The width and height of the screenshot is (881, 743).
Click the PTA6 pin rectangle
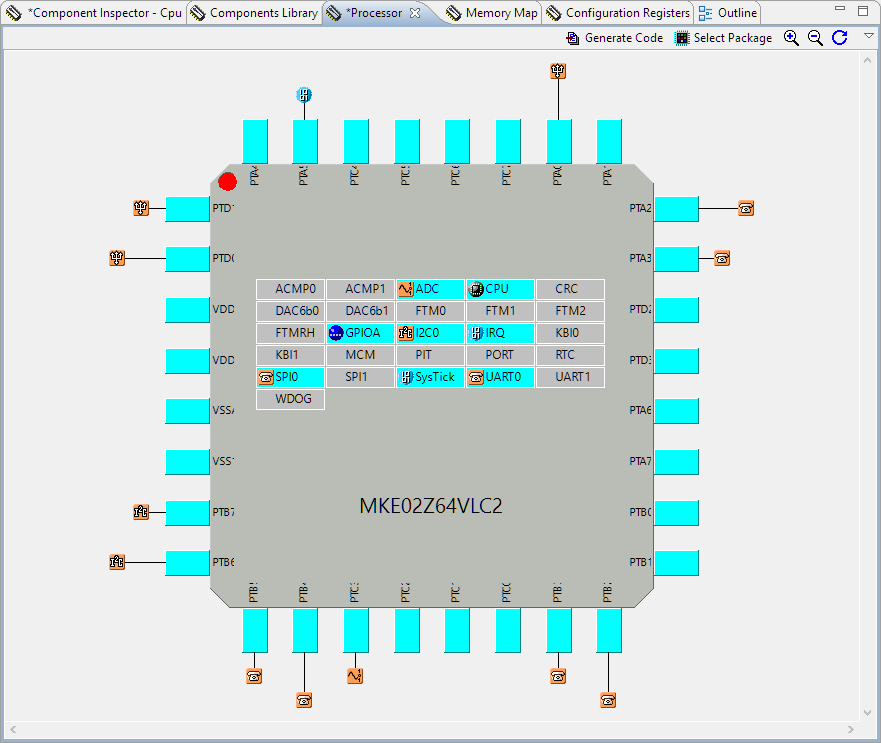tap(676, 411)
